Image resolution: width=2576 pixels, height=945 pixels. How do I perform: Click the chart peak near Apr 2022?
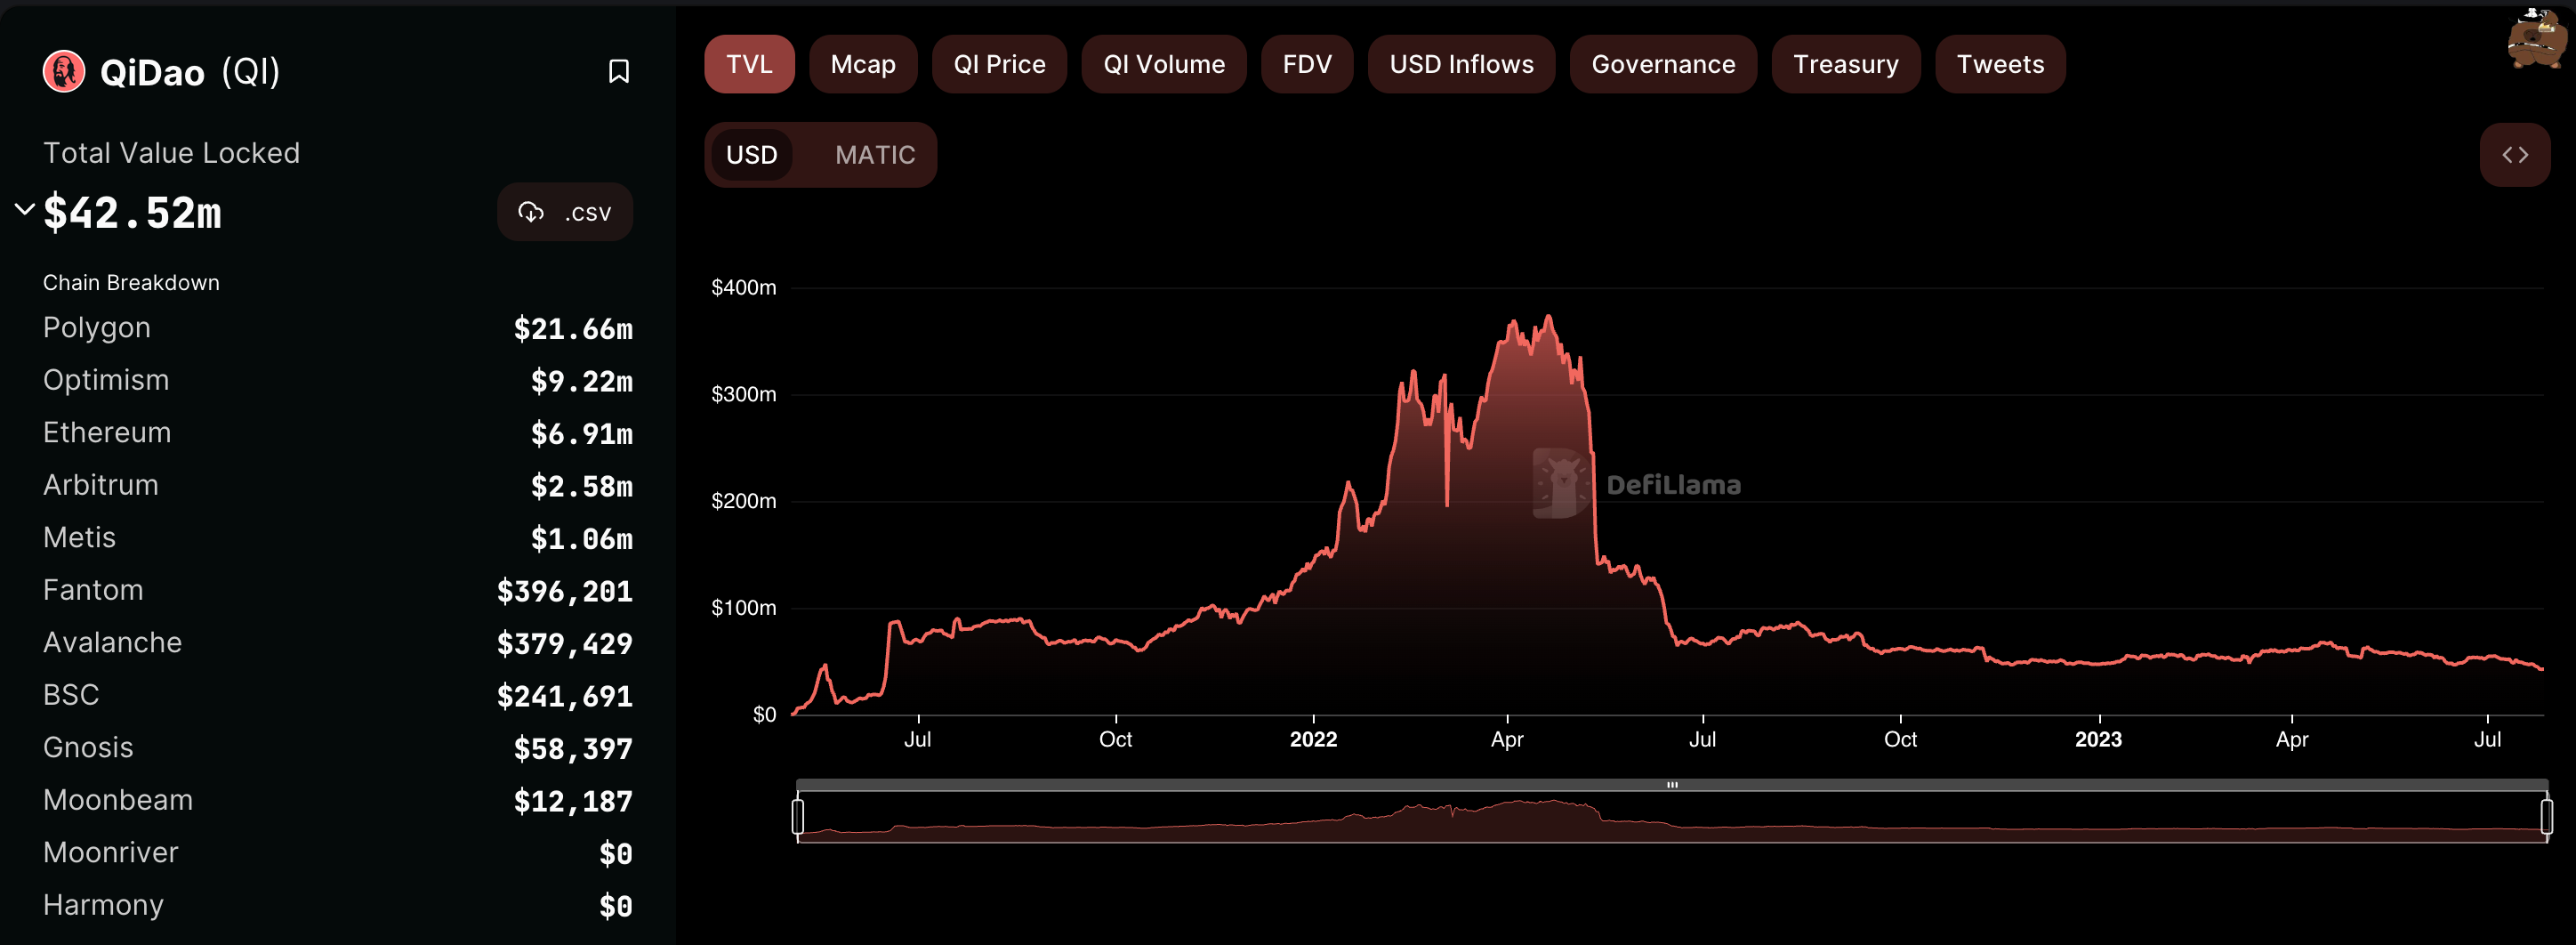pyautogui.click(x=1549, y=318)
